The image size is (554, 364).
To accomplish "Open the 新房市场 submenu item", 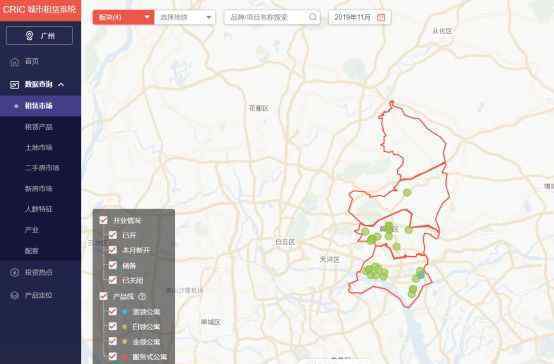I will pos(39,188).
